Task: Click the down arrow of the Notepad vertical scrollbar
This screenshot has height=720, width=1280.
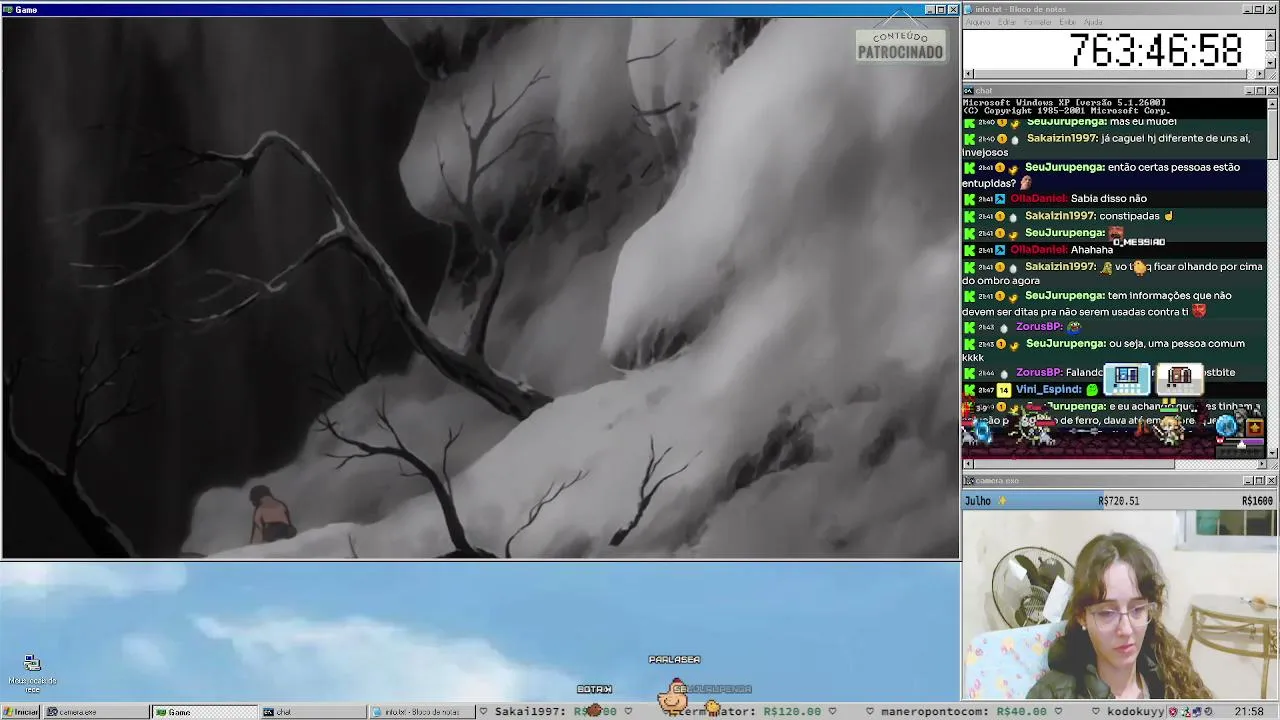Action: [x=1272, y=63]
